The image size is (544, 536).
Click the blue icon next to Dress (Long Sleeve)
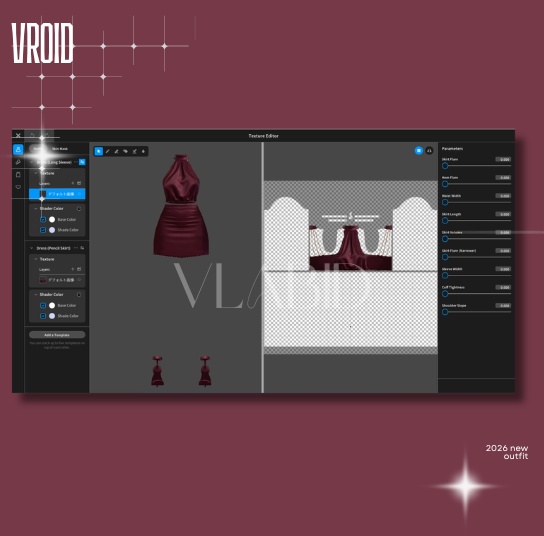coord(82,162)
